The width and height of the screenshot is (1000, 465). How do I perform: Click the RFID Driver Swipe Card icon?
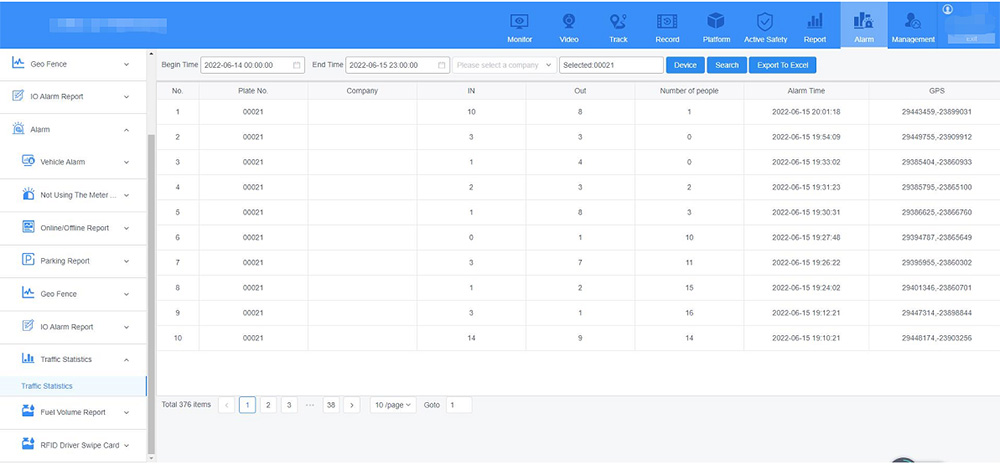pos(28,445)
